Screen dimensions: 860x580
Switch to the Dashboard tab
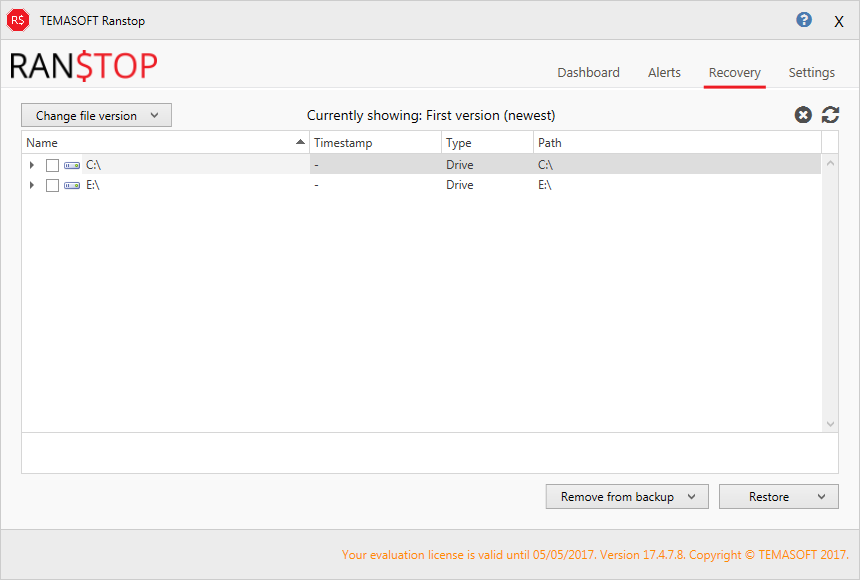point(588,73)
